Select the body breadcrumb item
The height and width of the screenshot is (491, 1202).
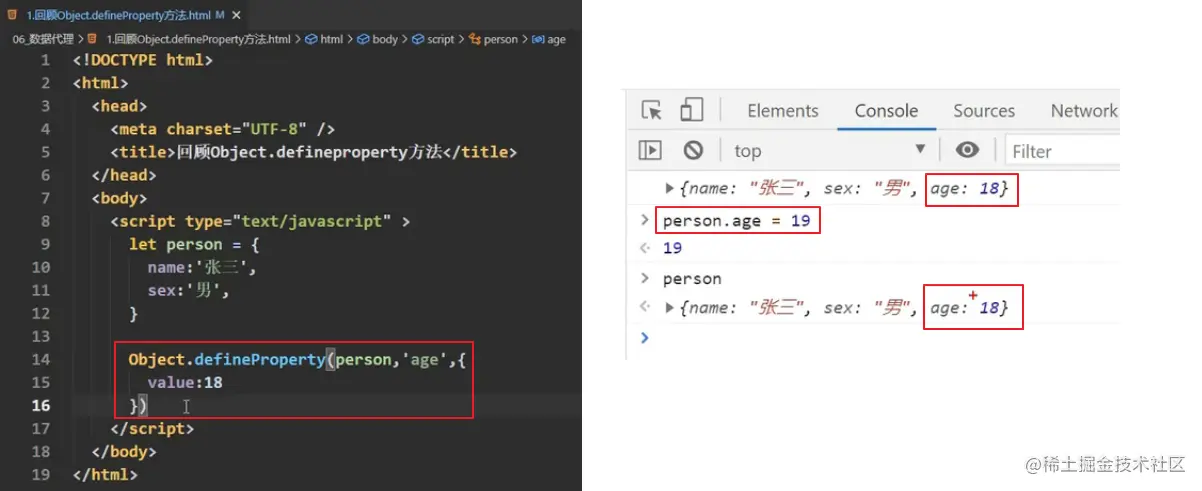click(378, 39)
